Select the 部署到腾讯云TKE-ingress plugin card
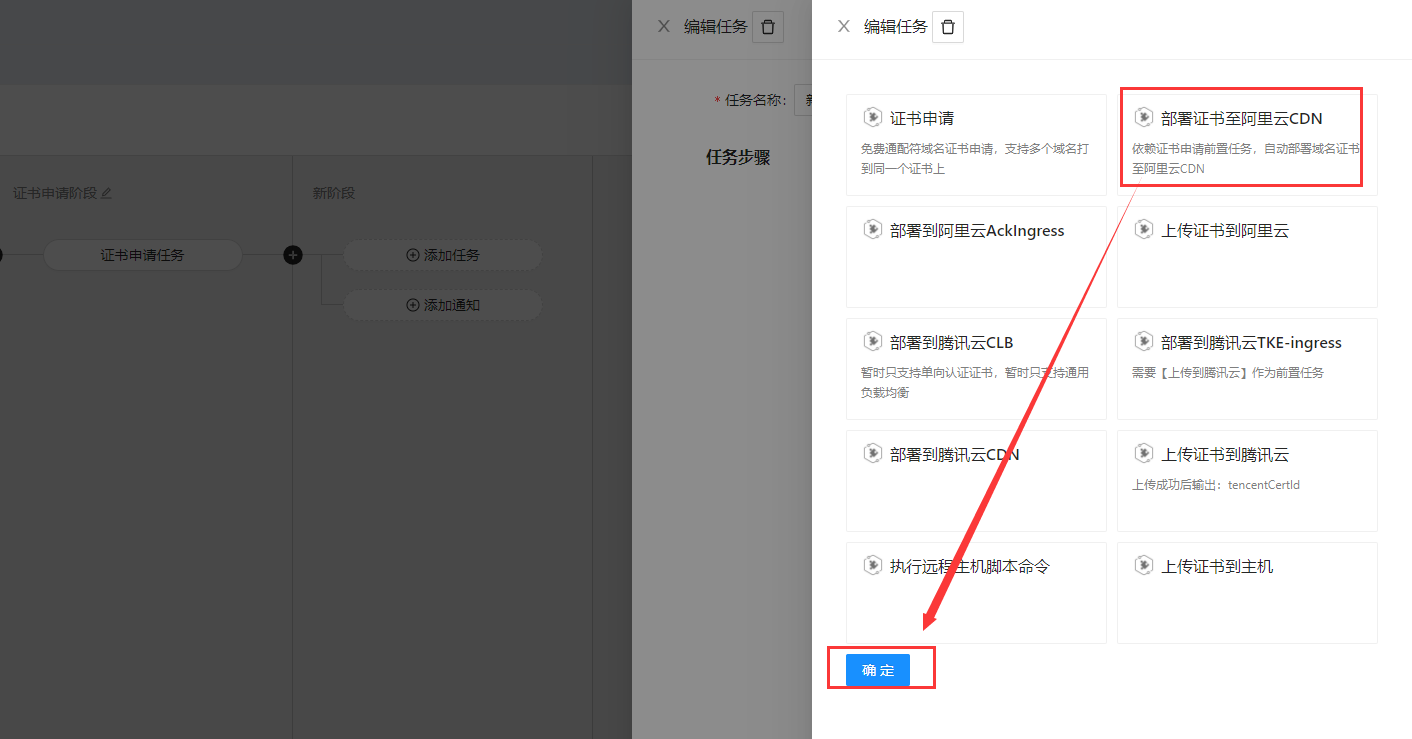This screenshot has width=1412, height=739. 1247,368
